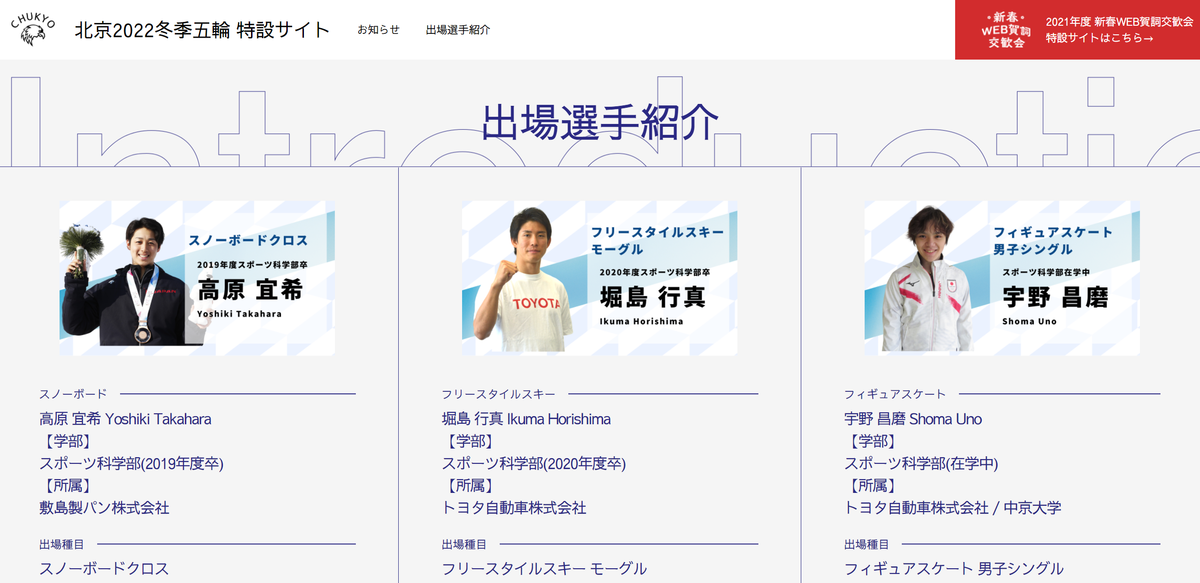Screen dimensions: 1200x583
Task: Open the 北京2022冬季五輪 特設サイト title link
Action: [x=202, y=30]
